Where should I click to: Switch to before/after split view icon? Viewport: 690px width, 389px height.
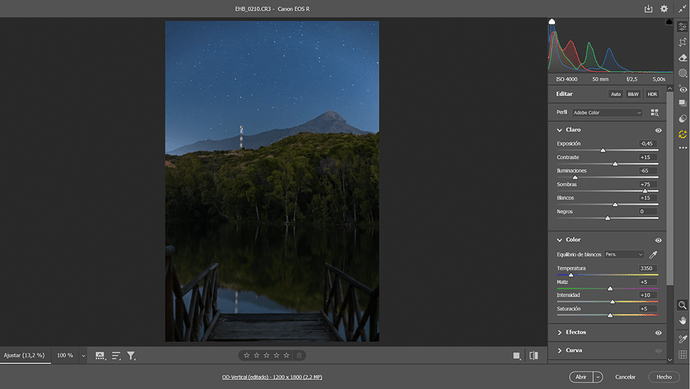click(x=534, y=356)
